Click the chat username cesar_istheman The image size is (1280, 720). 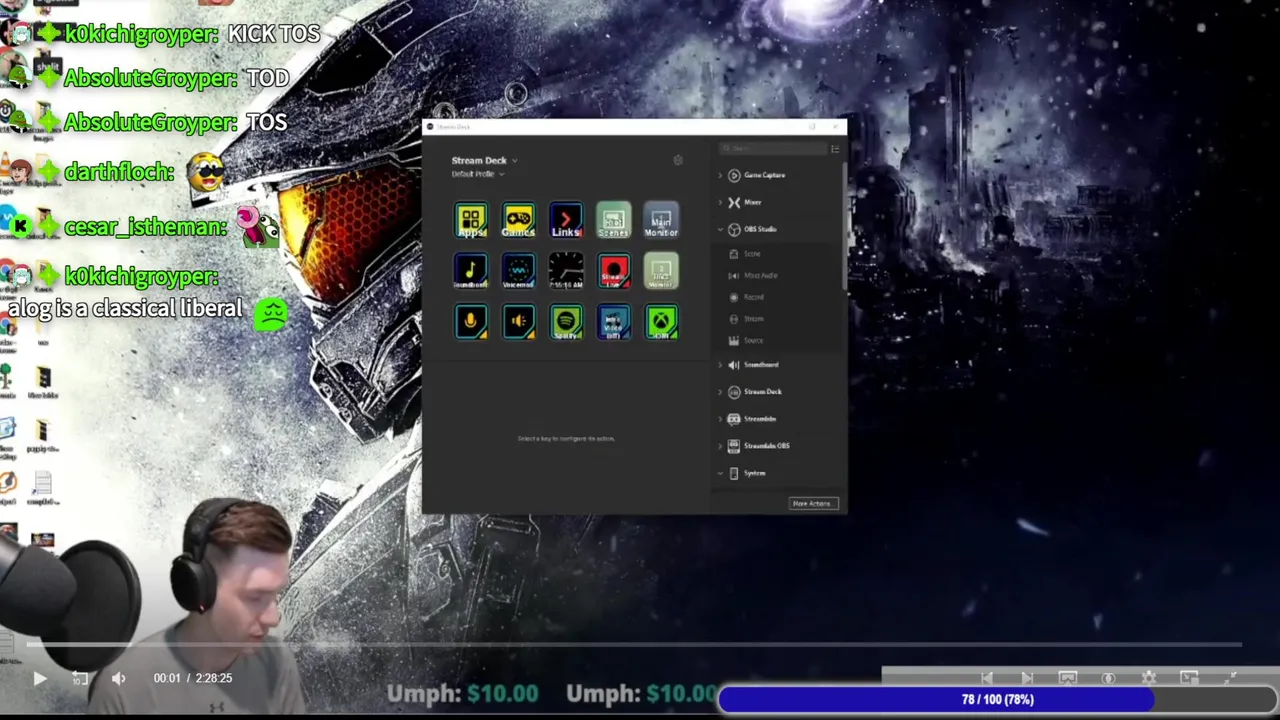pyautogui.click(x=146, y=227)
